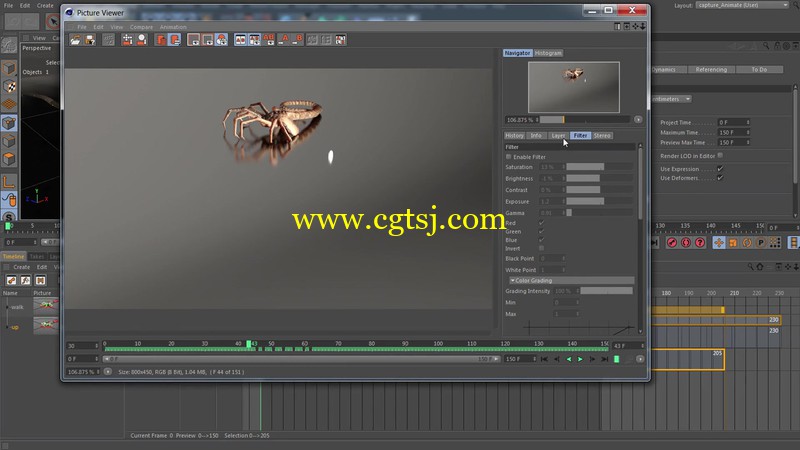This screenshot has width=800, height=450.
Task: Toggle Render LOD in Editor checkbox
Action: tap(720, 156)
